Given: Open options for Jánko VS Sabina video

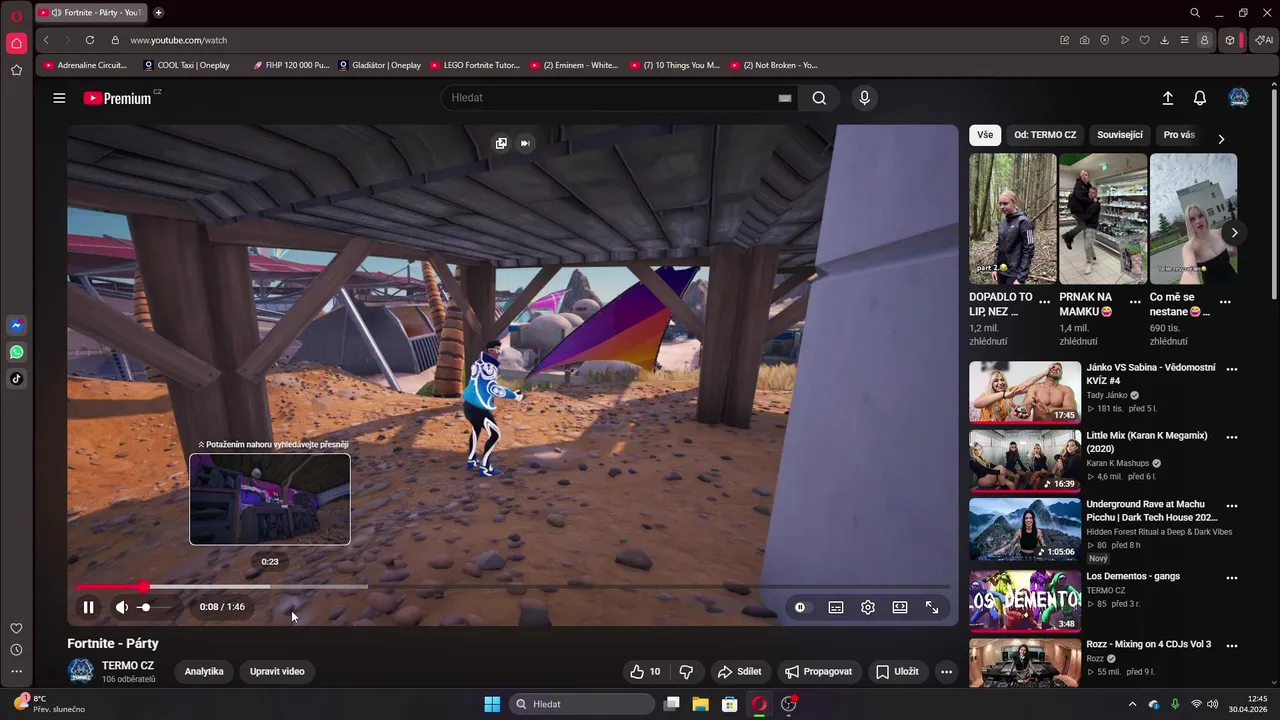Looking at the screenshot, I should coord(1232,369).
